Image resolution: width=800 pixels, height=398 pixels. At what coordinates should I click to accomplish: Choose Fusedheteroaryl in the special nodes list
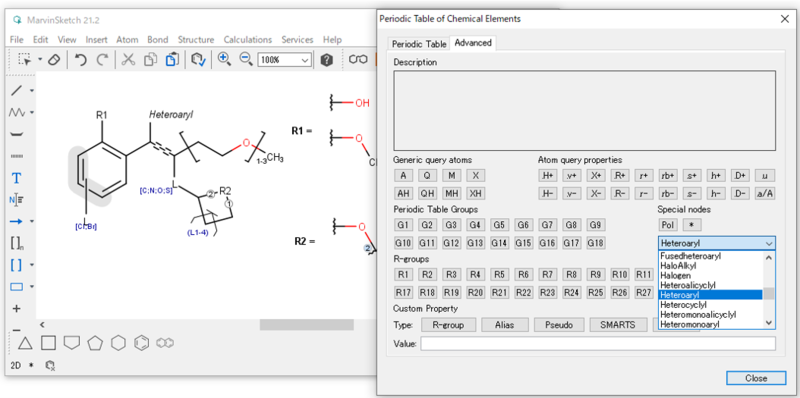coord(710,256)
